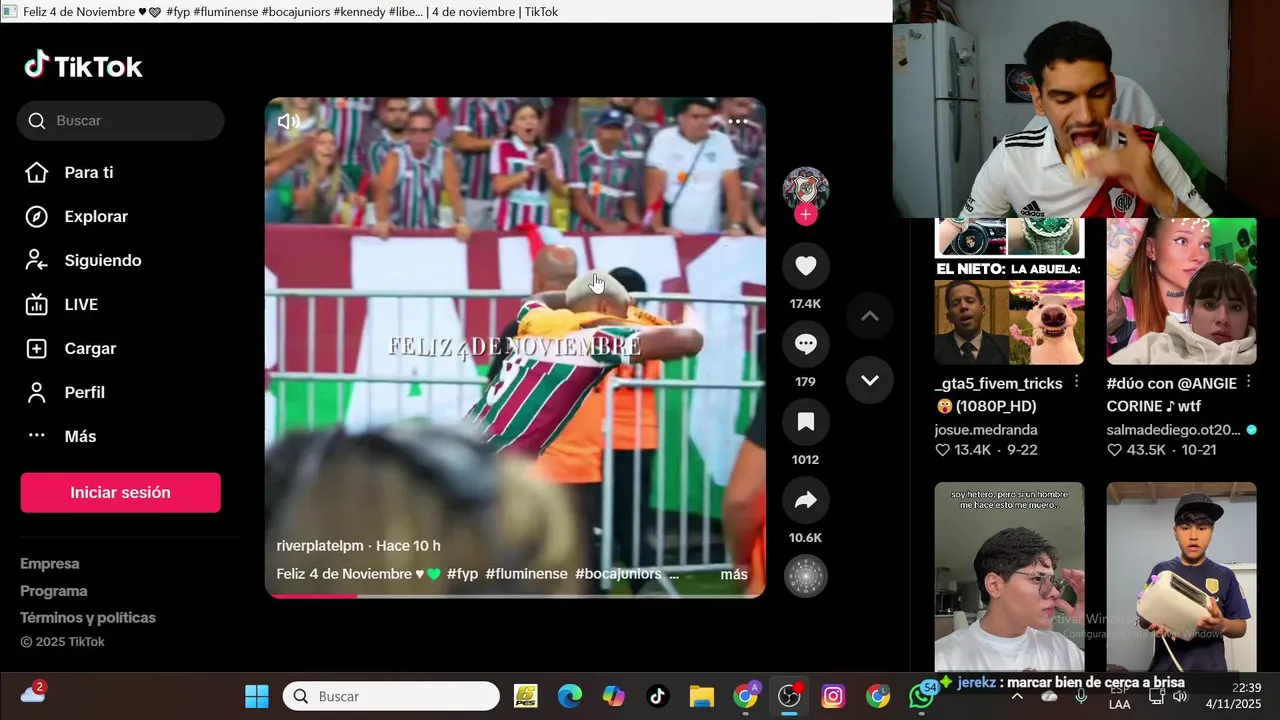Viewport: 1280px width, 720px height.
Task: Click the Iniciar sesión button
Action: tap(120, 492)
